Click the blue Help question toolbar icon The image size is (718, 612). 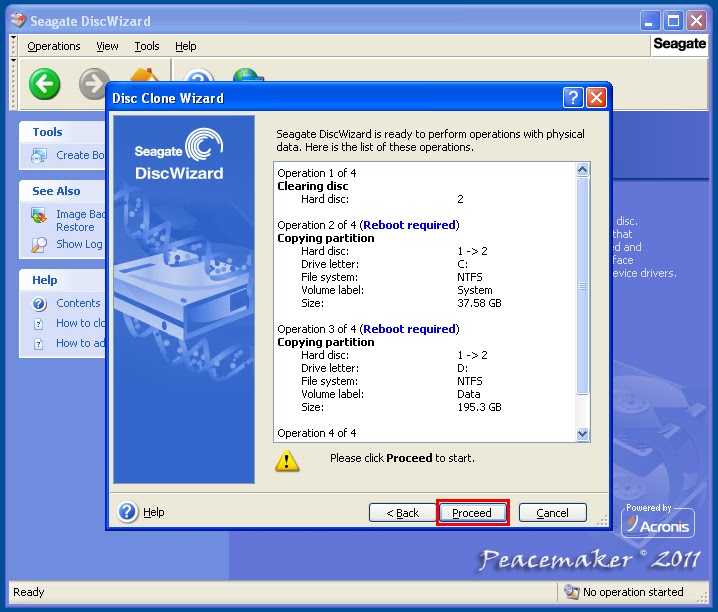(199, 75)
